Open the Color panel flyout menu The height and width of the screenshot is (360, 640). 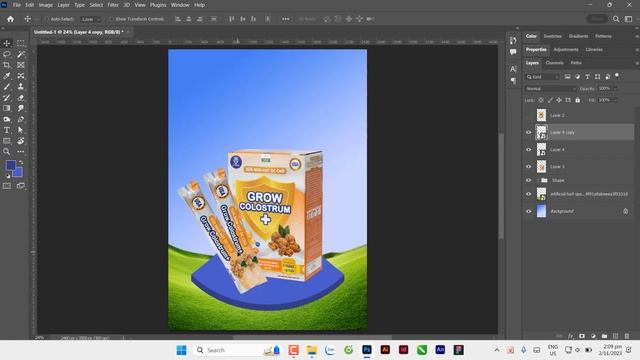pos(636,36)
